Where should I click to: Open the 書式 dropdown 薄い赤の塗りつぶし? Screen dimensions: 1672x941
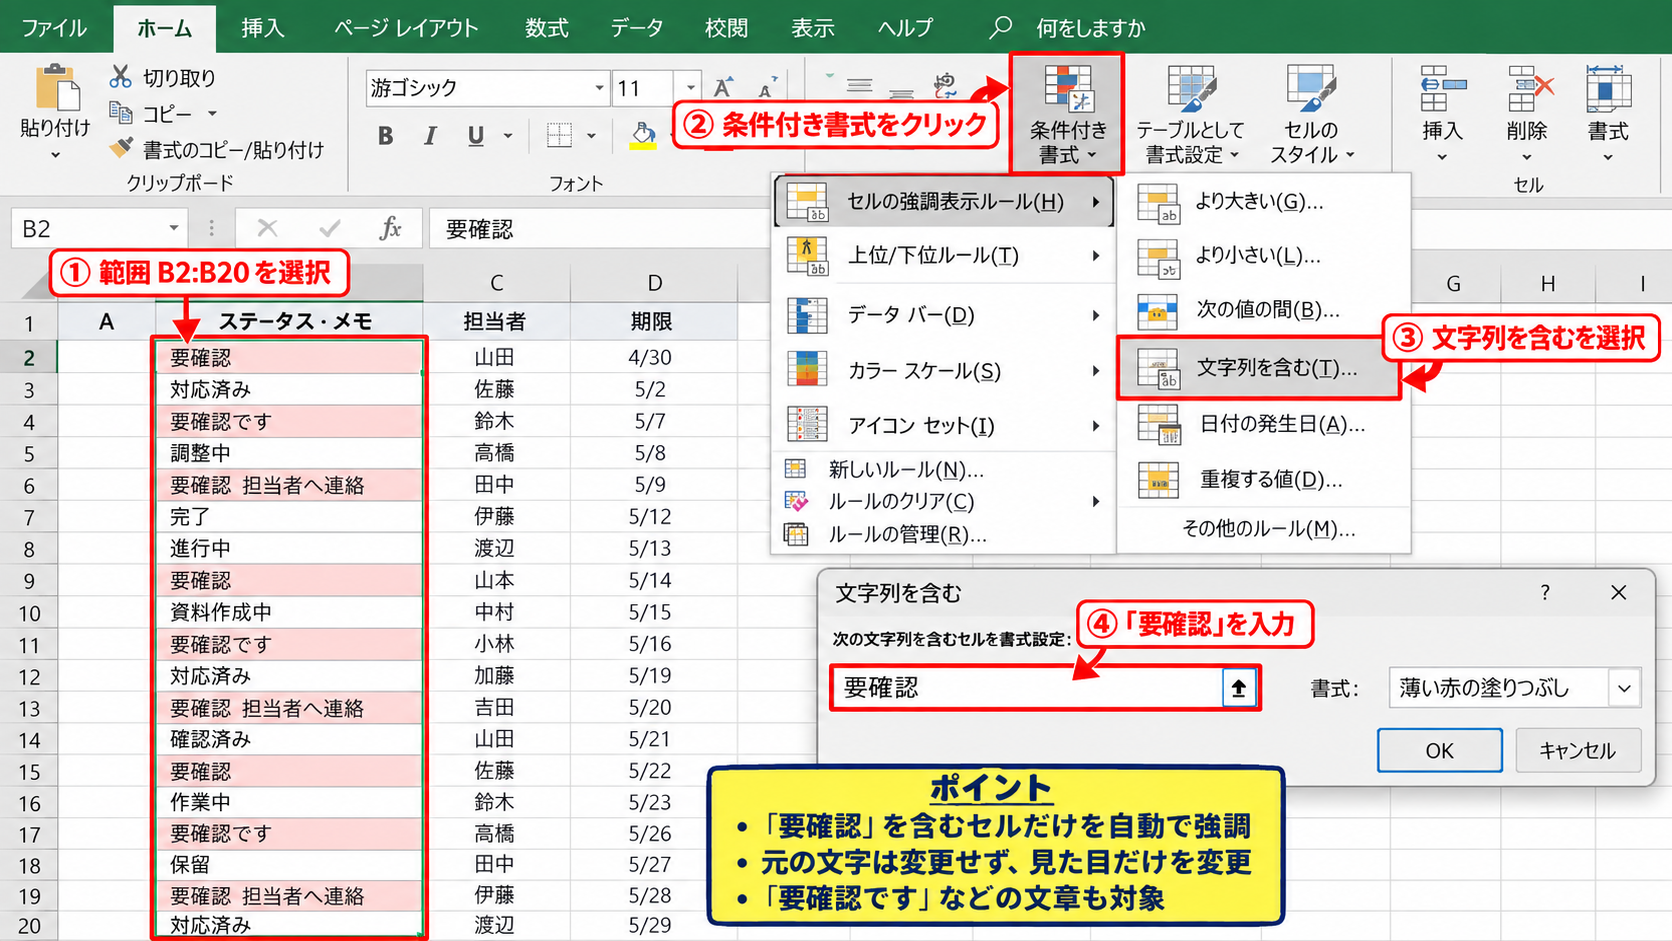(1515, 688)
